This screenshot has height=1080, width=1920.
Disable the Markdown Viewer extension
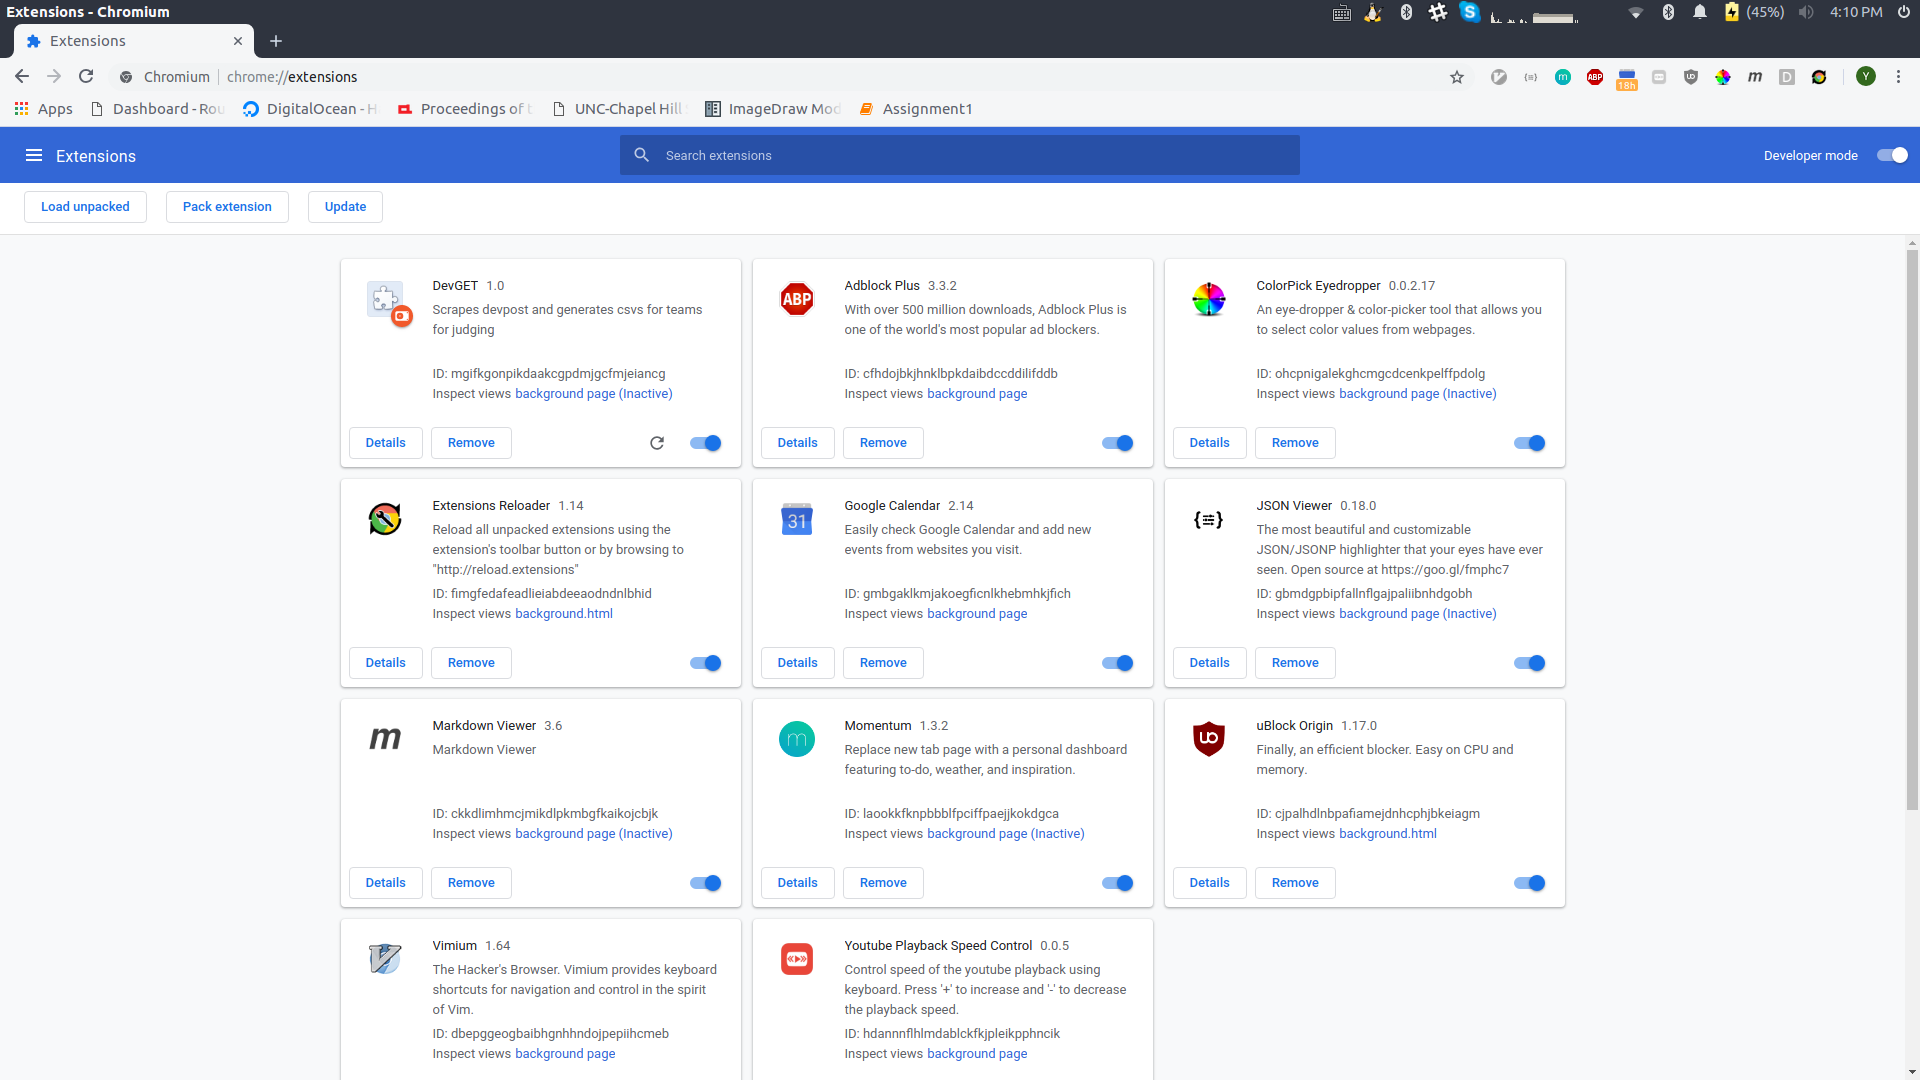tap(705, 883)
